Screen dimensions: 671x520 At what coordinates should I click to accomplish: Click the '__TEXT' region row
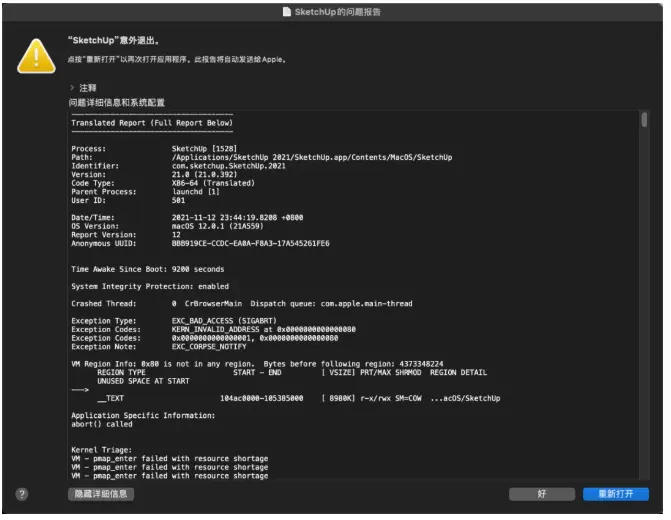pyautogui.click(x=299, y=398)
